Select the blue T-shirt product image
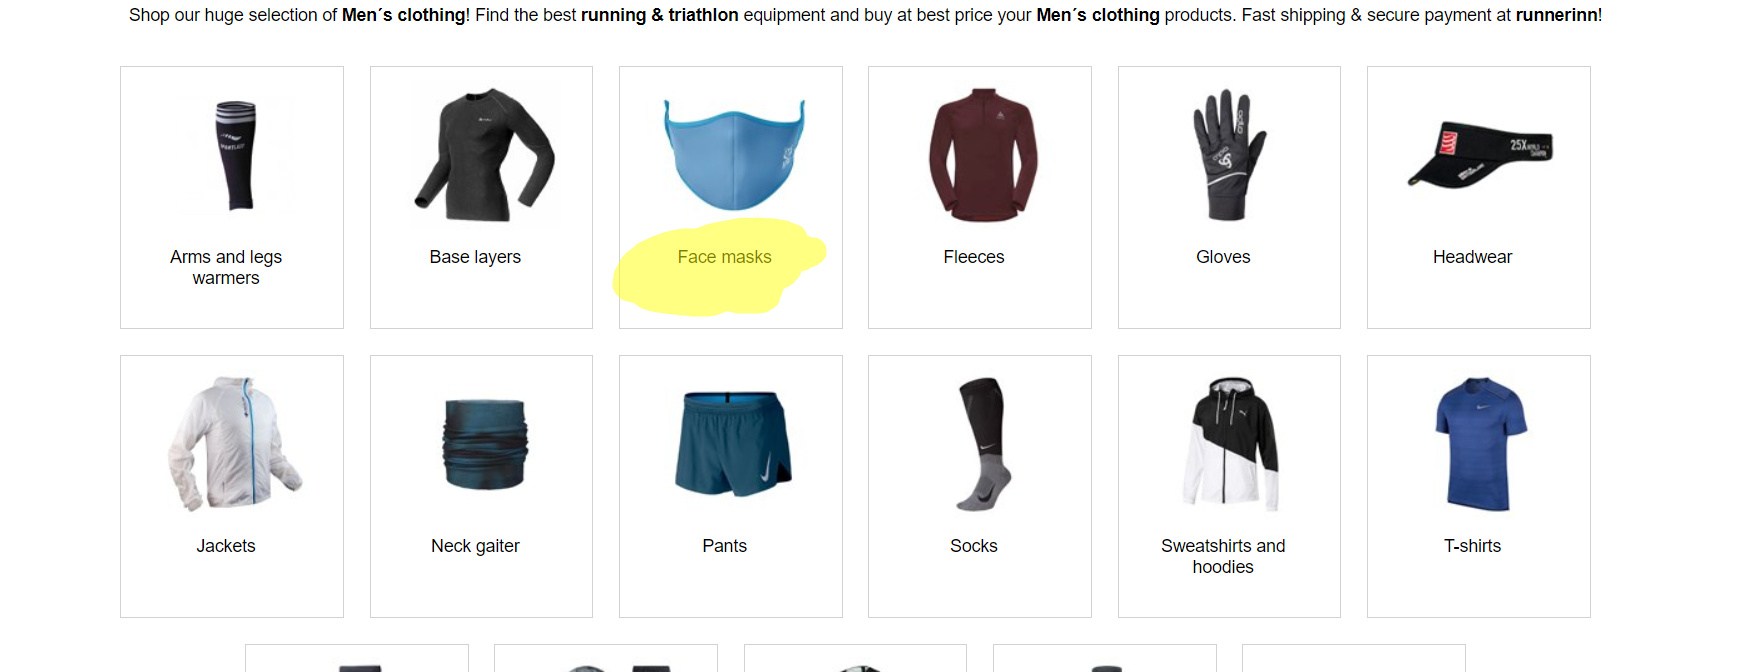 pyautogui.click(x=1481, y=444)
